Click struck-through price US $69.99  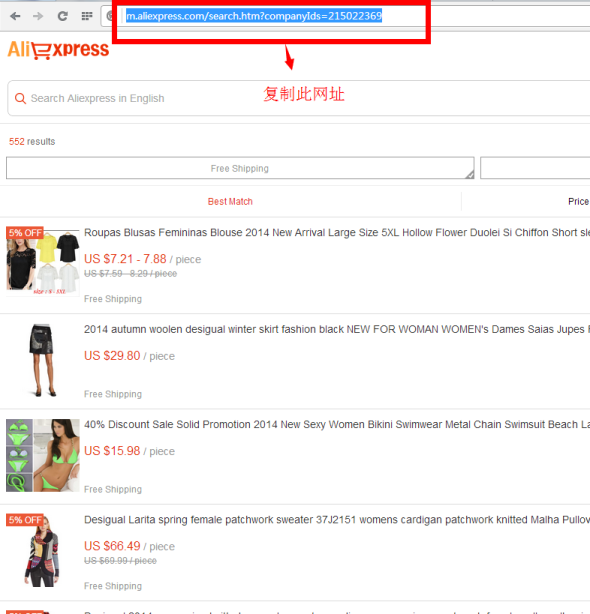[120, 561]
